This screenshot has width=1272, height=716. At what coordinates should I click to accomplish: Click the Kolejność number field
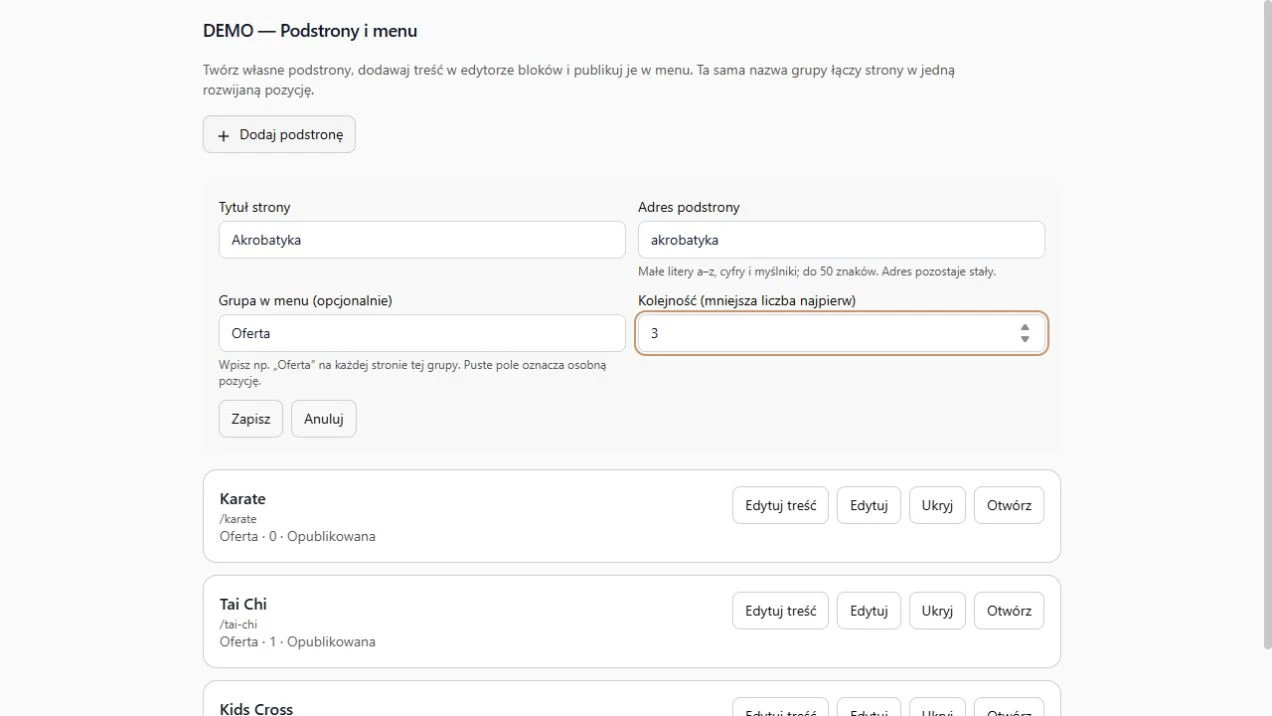(841, 333)
